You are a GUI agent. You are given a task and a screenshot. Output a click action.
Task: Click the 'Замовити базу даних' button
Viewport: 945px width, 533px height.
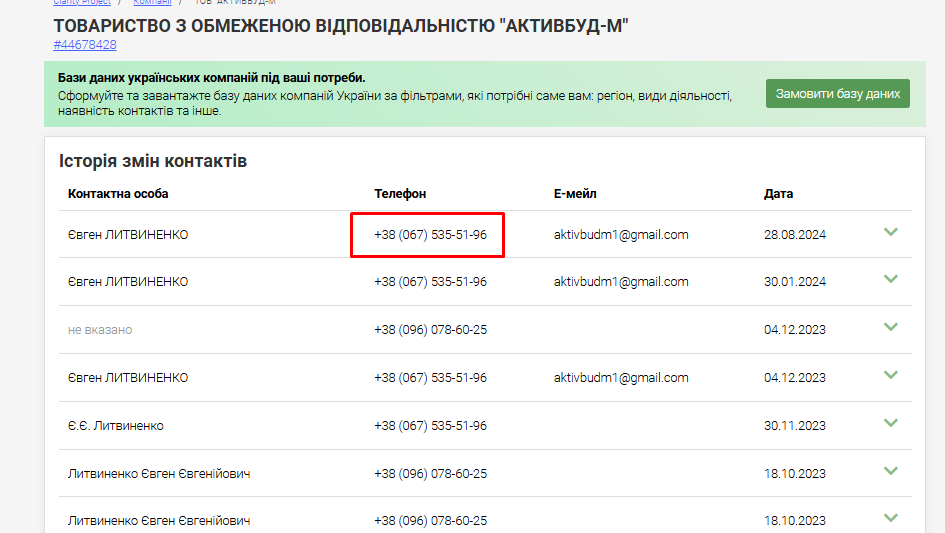[x=837, y=94]
